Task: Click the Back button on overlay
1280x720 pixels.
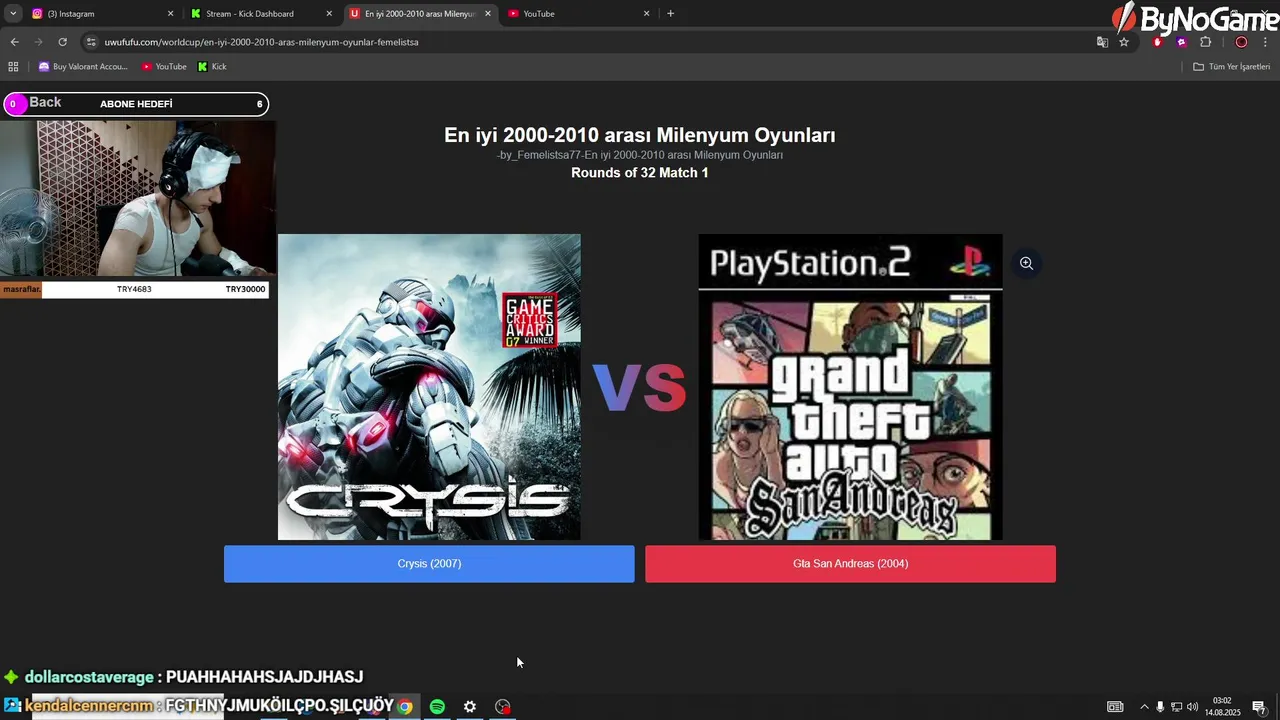Action: pos(45,102)
